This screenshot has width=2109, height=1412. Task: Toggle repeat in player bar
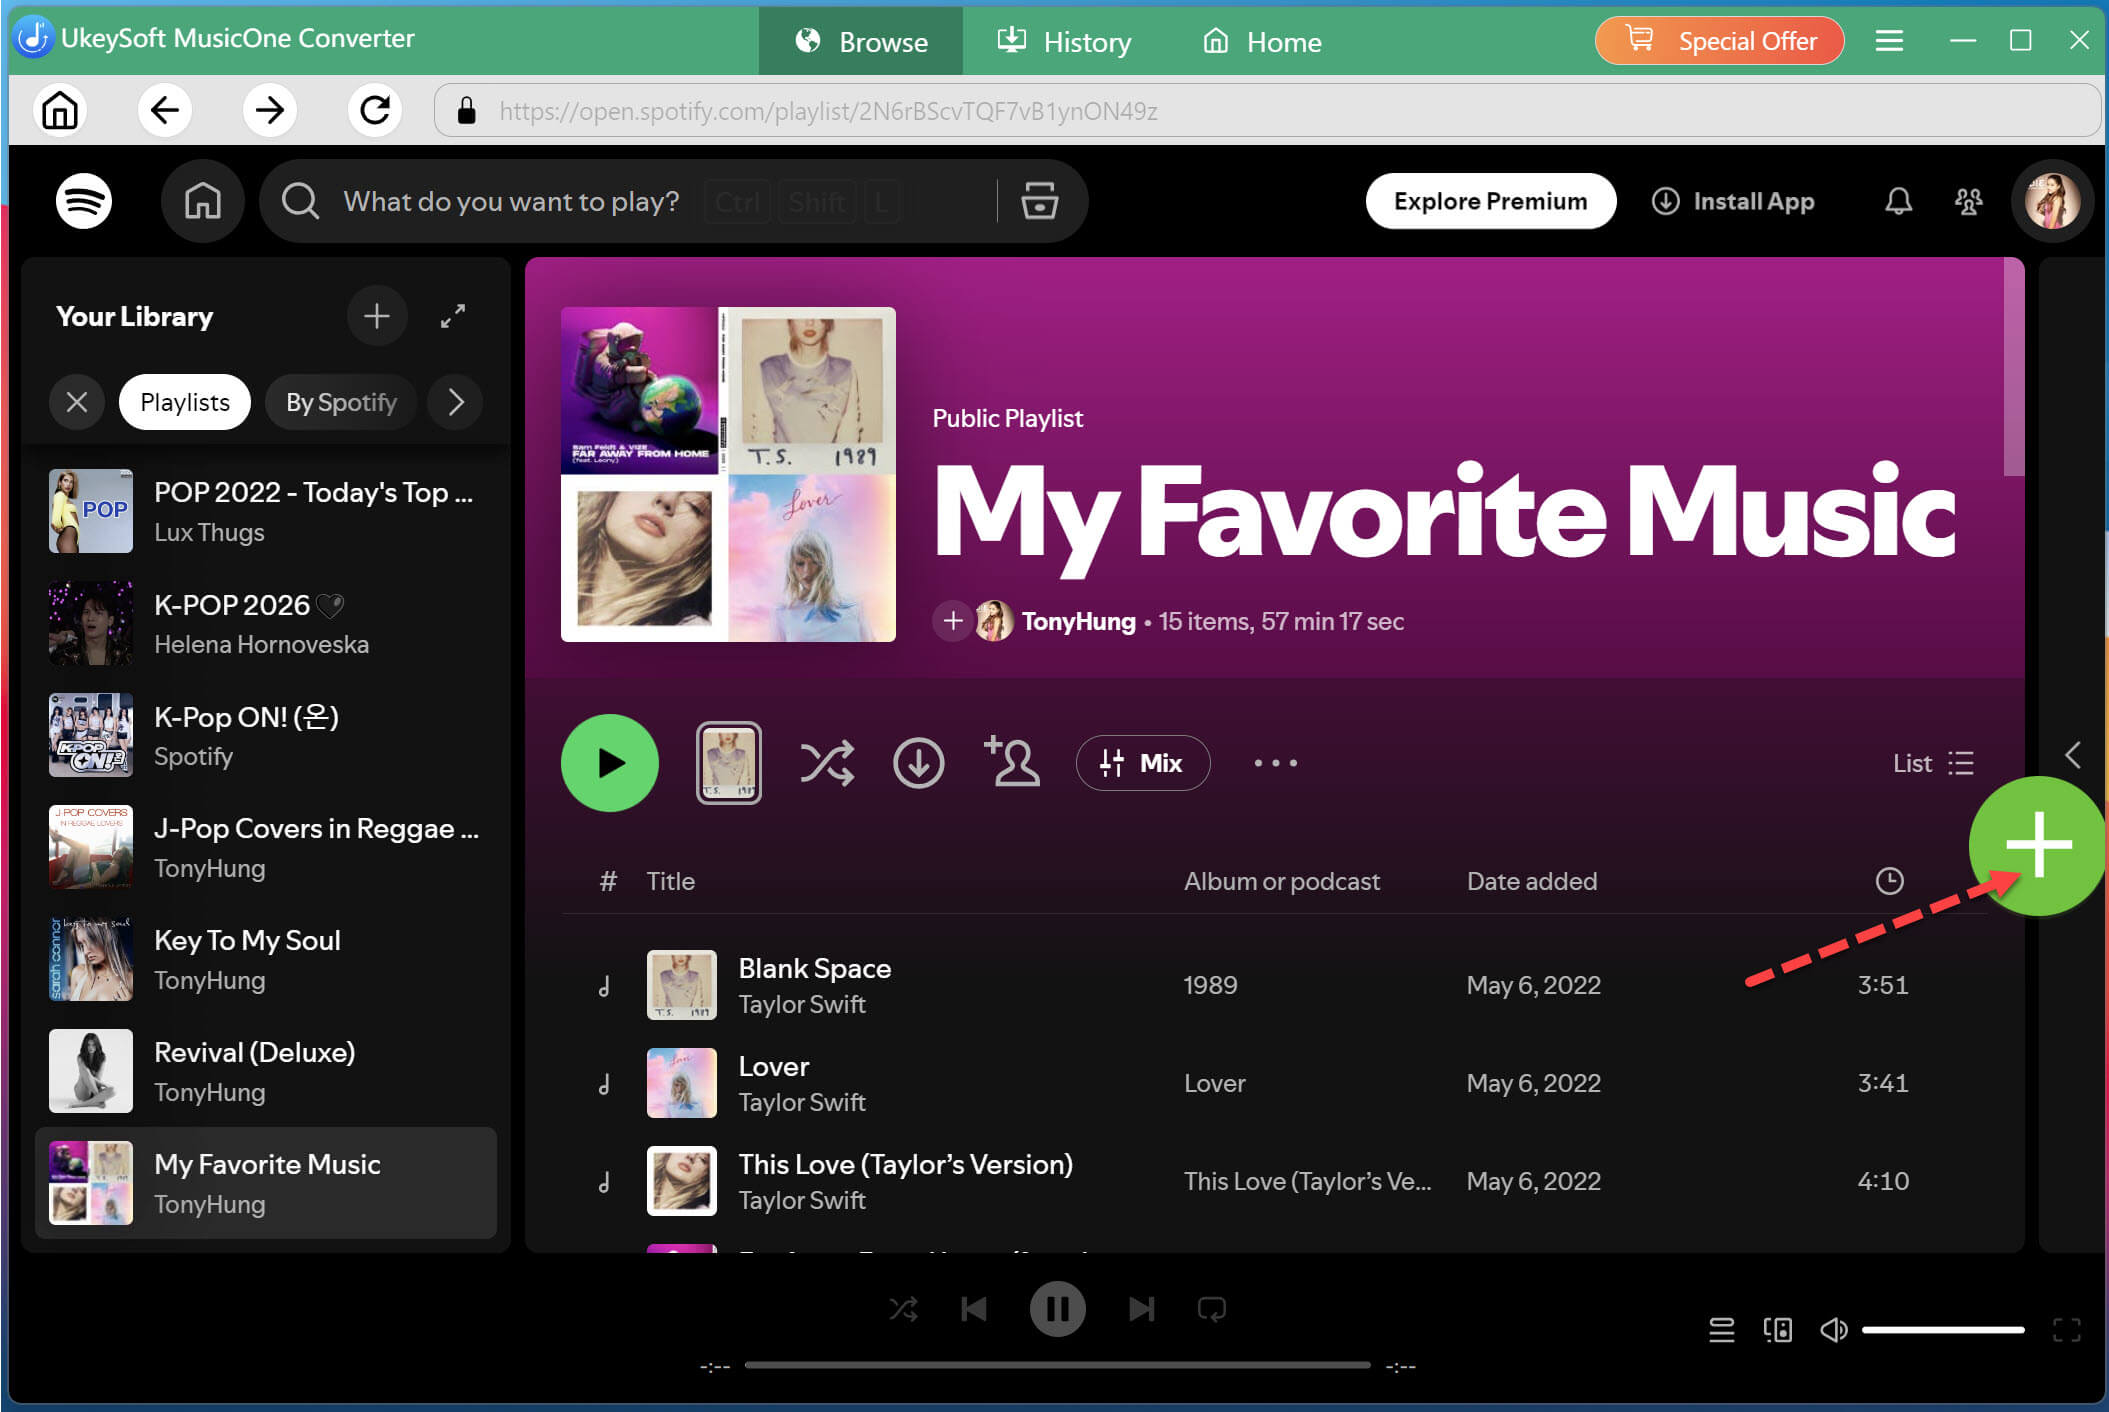(x=1212, y=1309)
